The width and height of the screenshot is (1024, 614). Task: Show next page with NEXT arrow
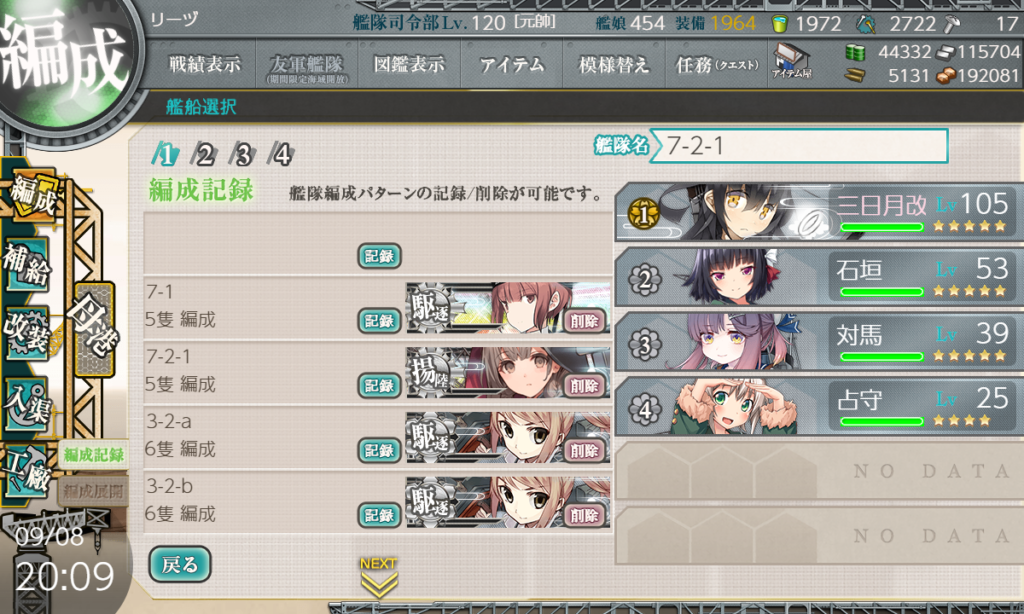click(379, 577)
